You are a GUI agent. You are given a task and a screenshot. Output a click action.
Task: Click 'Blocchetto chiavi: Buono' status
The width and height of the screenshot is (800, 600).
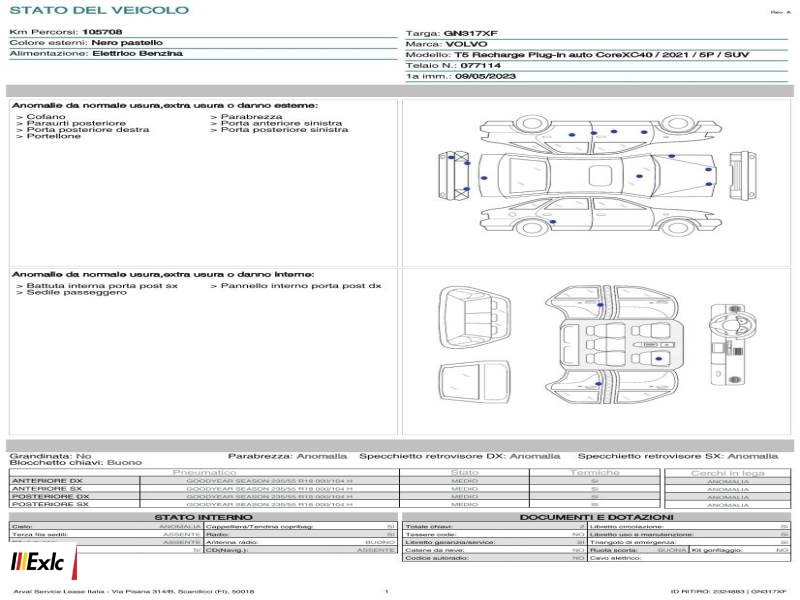[76, 463]
